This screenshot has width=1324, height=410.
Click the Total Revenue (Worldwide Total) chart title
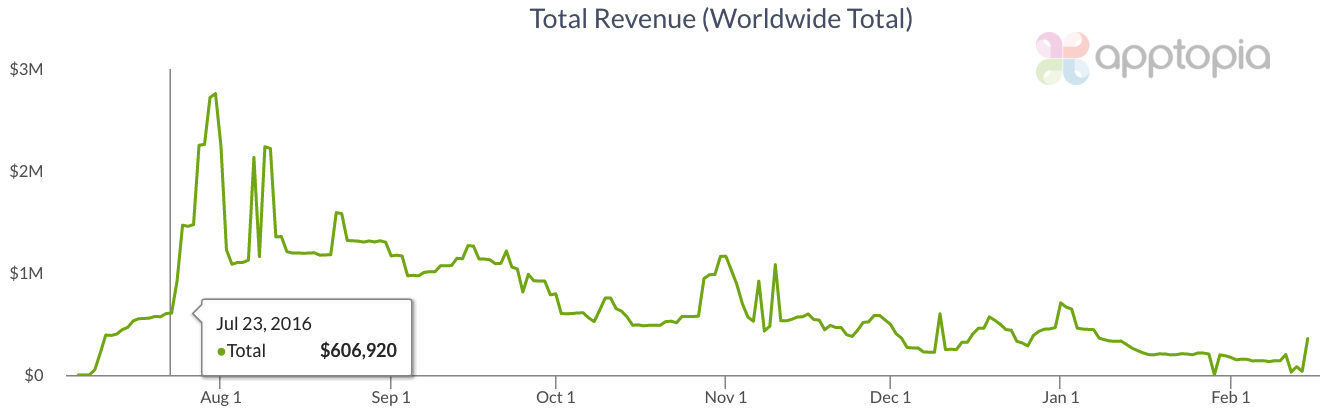tap(720, 19)
